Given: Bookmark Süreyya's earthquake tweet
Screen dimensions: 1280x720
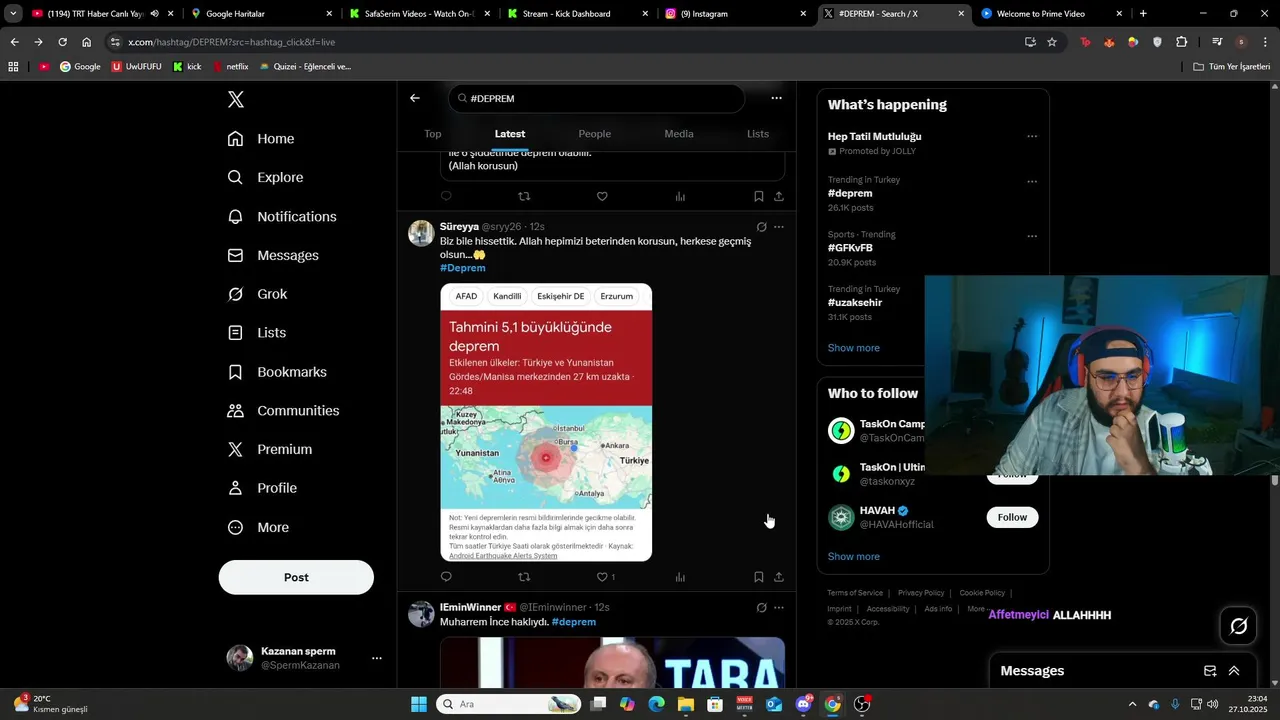Looking at the screenshot, I should pos(759,577).
